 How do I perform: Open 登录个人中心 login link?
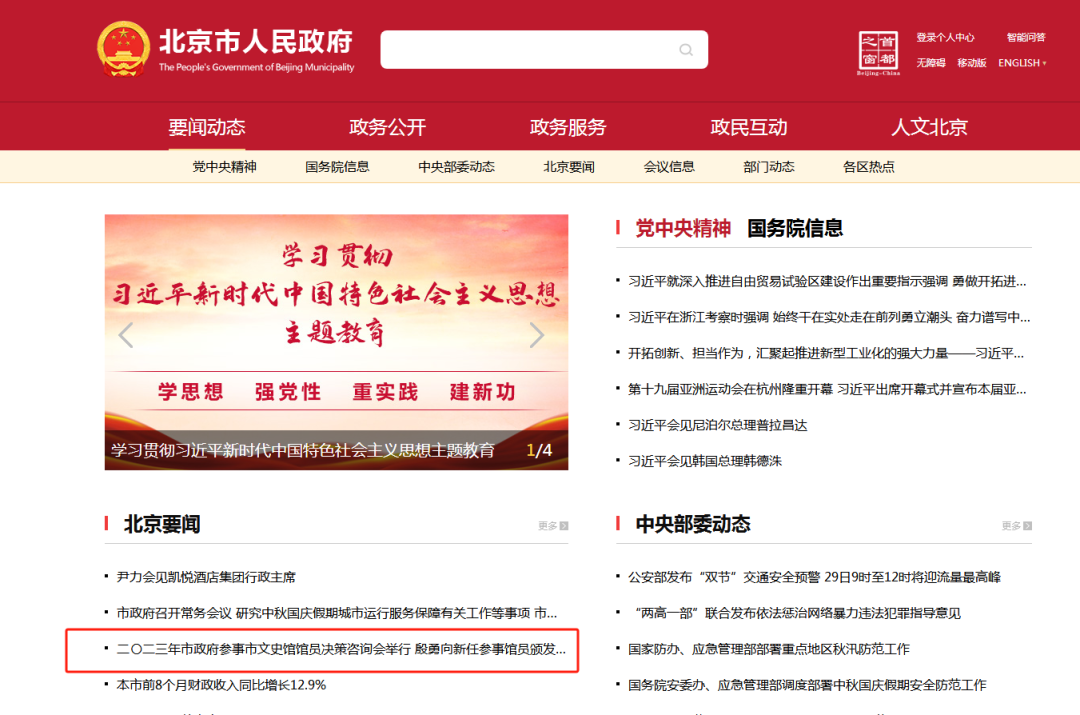coord(945,38)
